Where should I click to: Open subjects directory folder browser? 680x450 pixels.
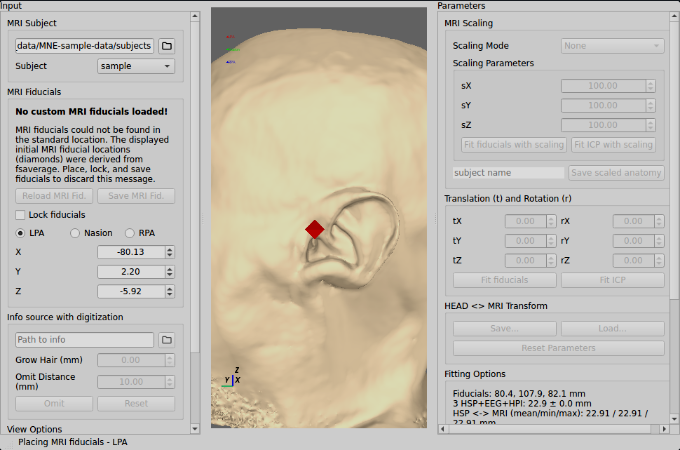click(167, 46)
